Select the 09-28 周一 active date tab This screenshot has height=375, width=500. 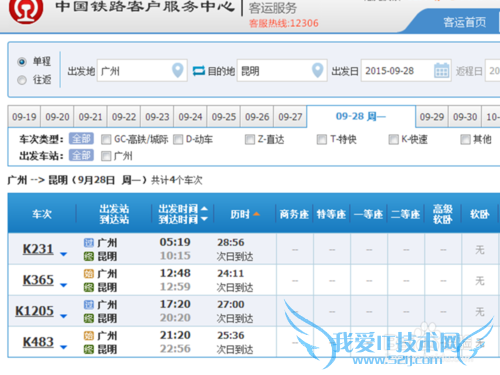click(x=361, y=116)
